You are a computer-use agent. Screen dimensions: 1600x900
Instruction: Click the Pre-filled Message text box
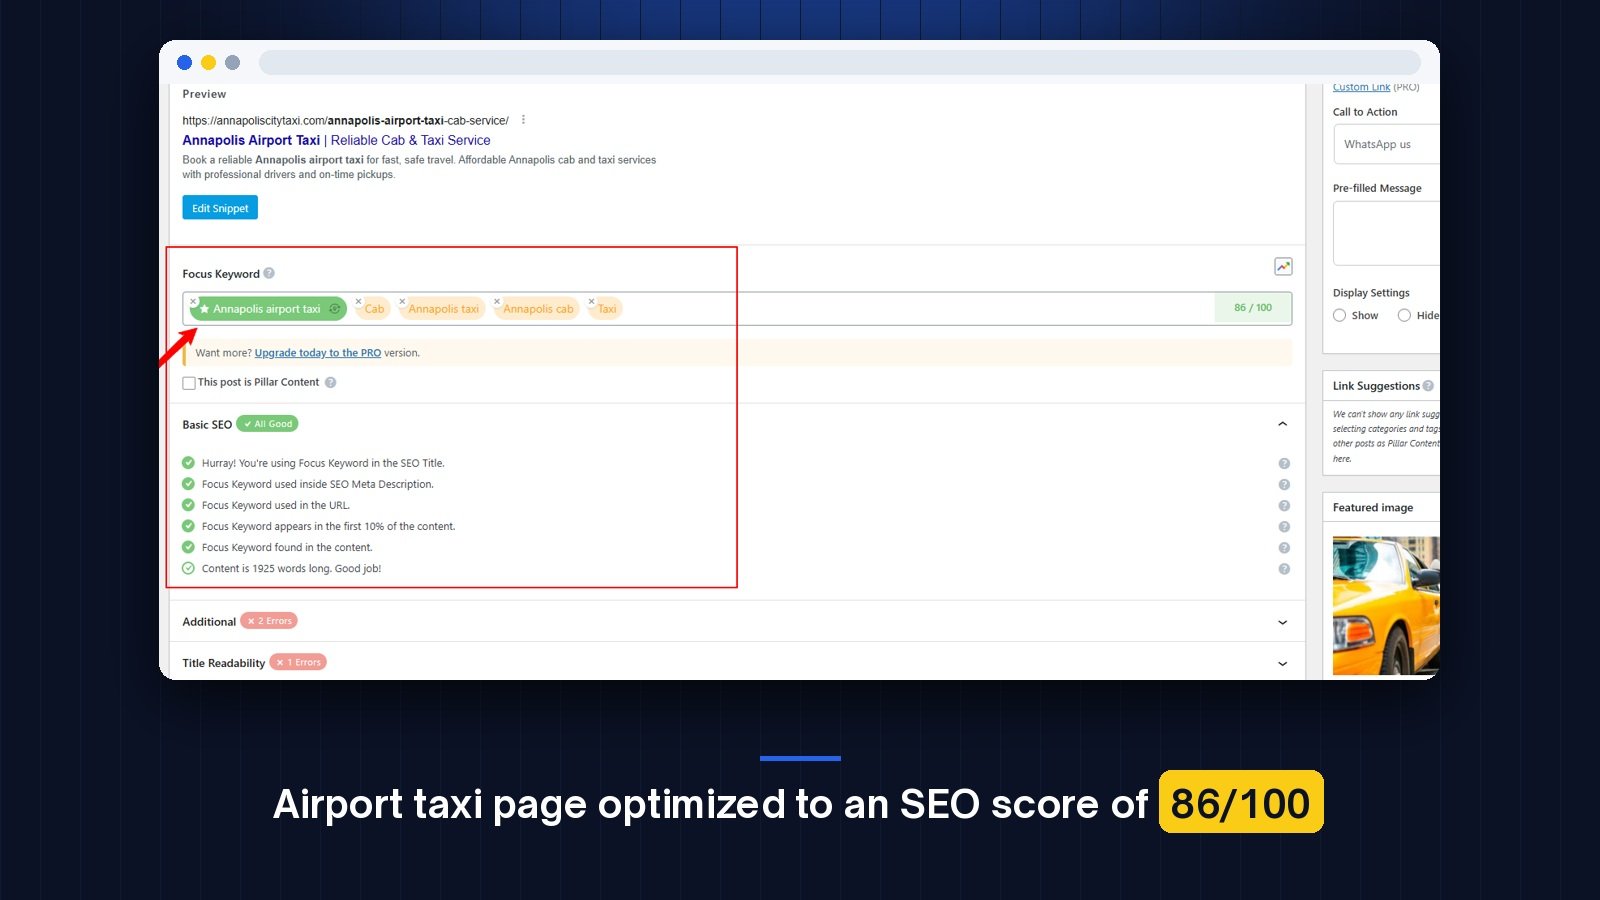[1387, 233]
